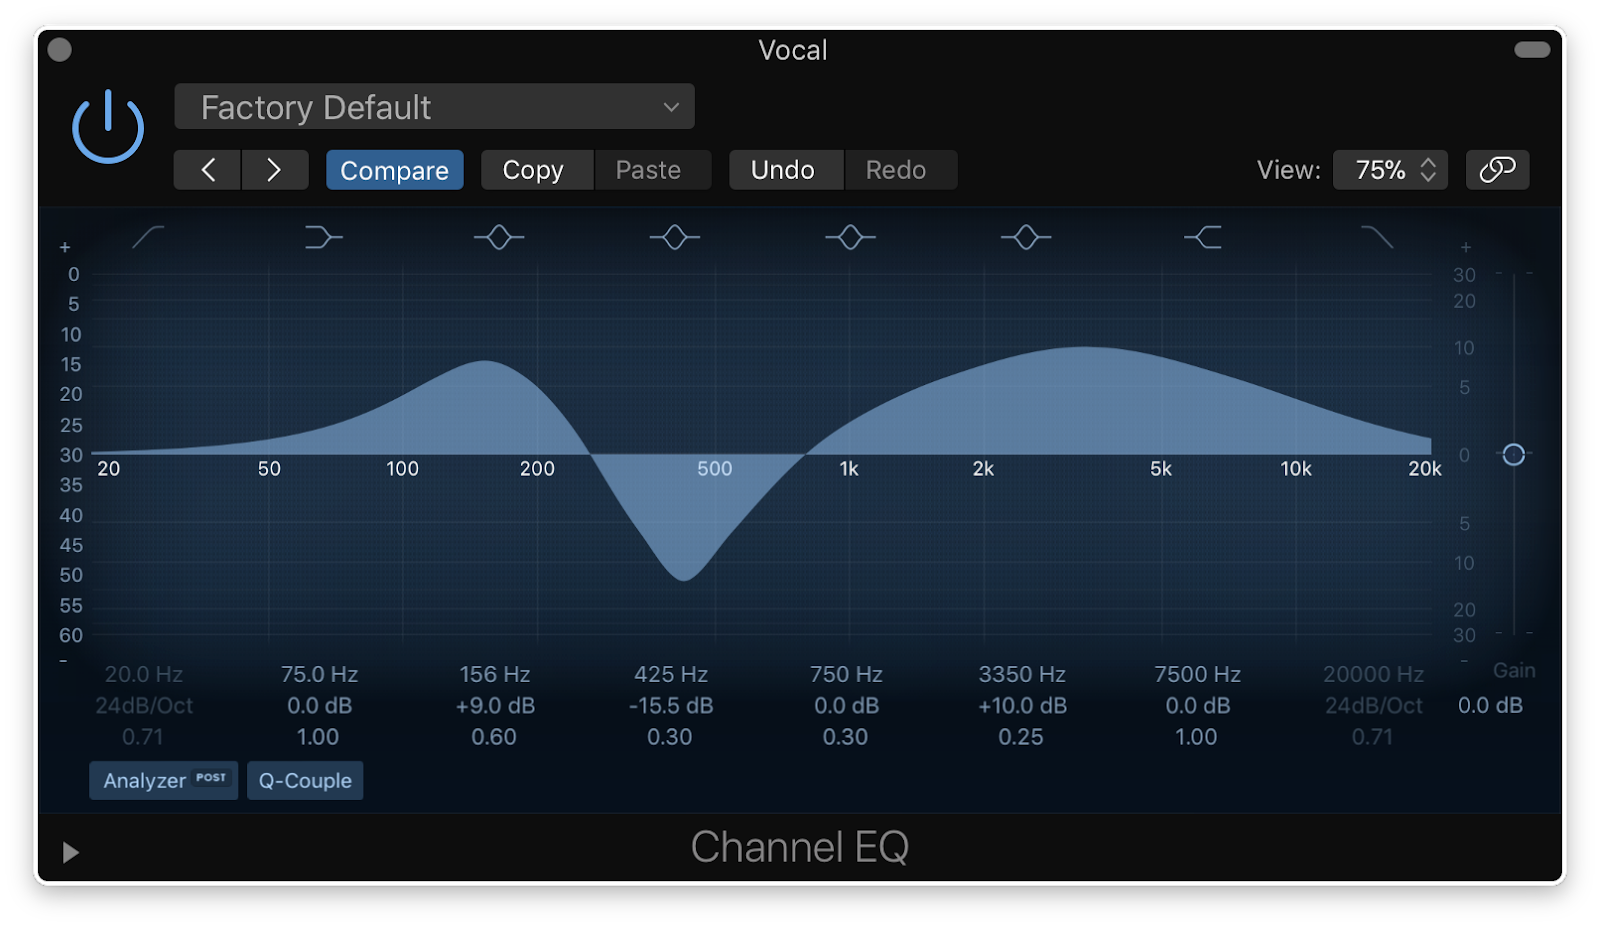Click the sidechain link icon button
1600x927 pixels.
coord(1497,170)
